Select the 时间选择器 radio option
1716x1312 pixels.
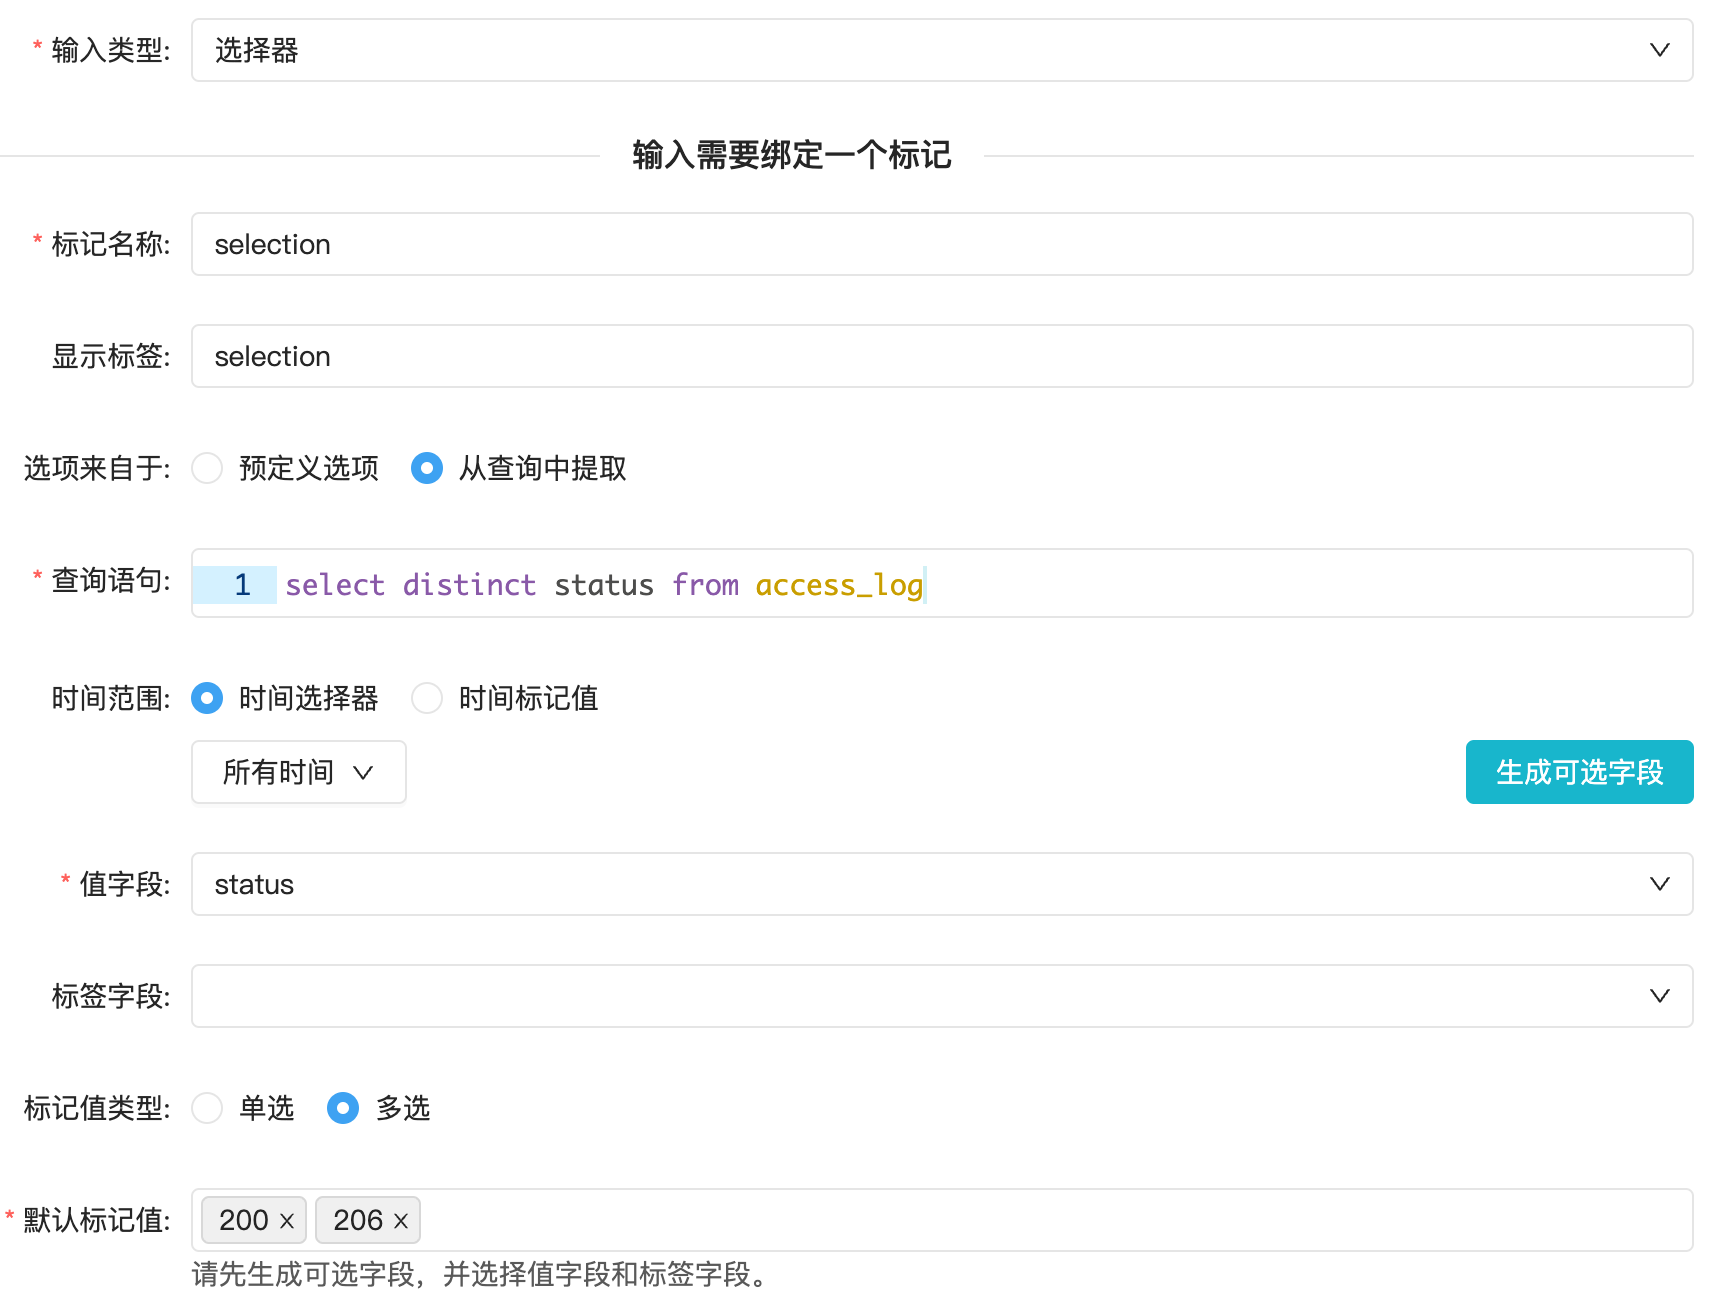tap(207, 698)
